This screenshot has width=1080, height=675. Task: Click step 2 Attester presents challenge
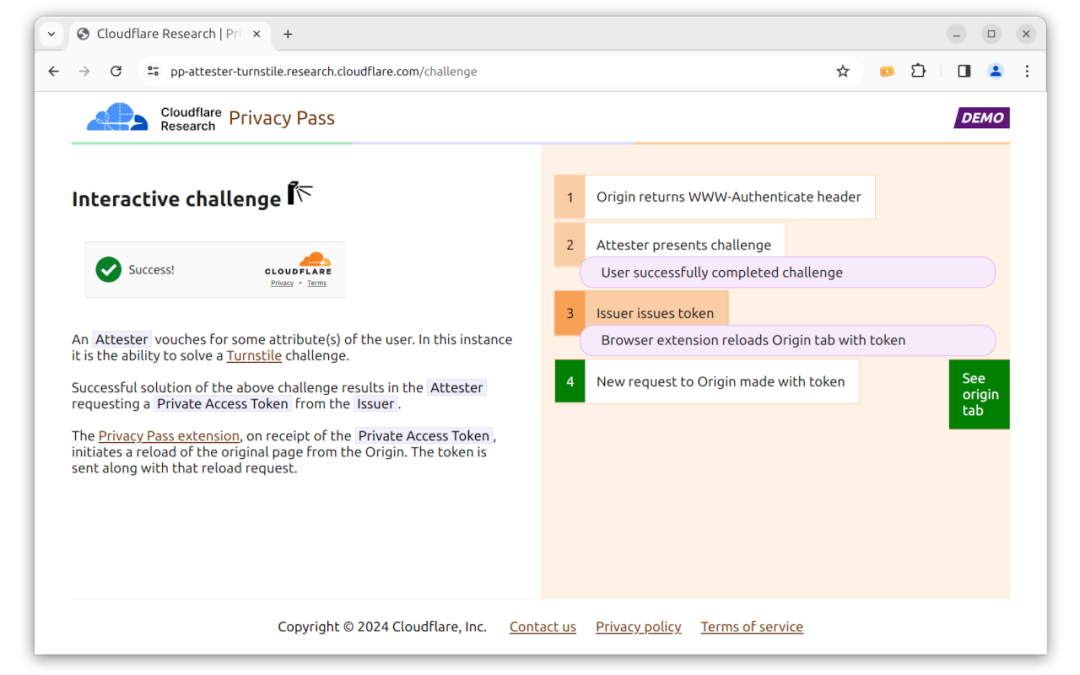[669, 244]
